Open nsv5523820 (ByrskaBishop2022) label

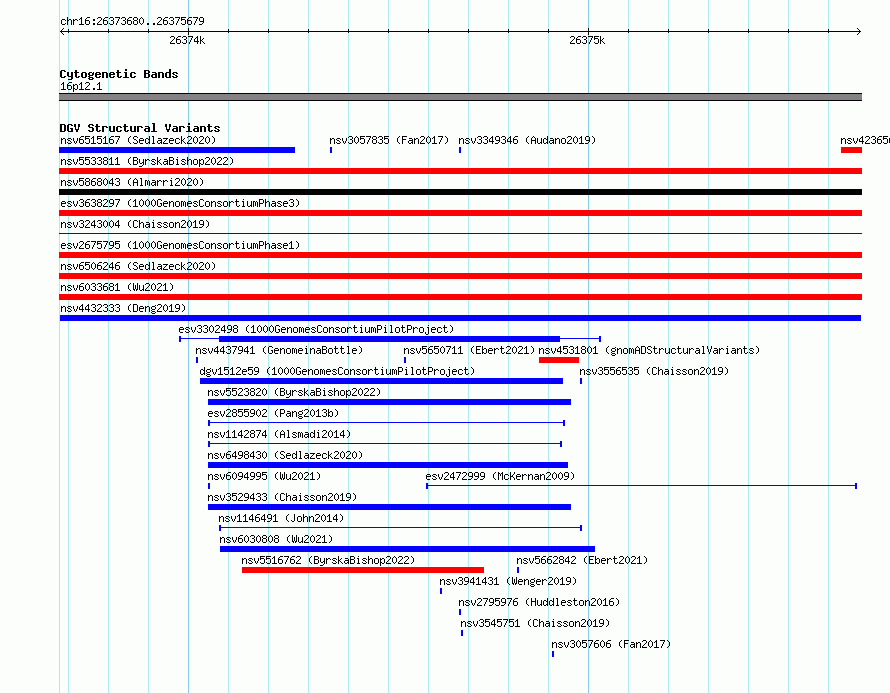click(x=294, y=392)
